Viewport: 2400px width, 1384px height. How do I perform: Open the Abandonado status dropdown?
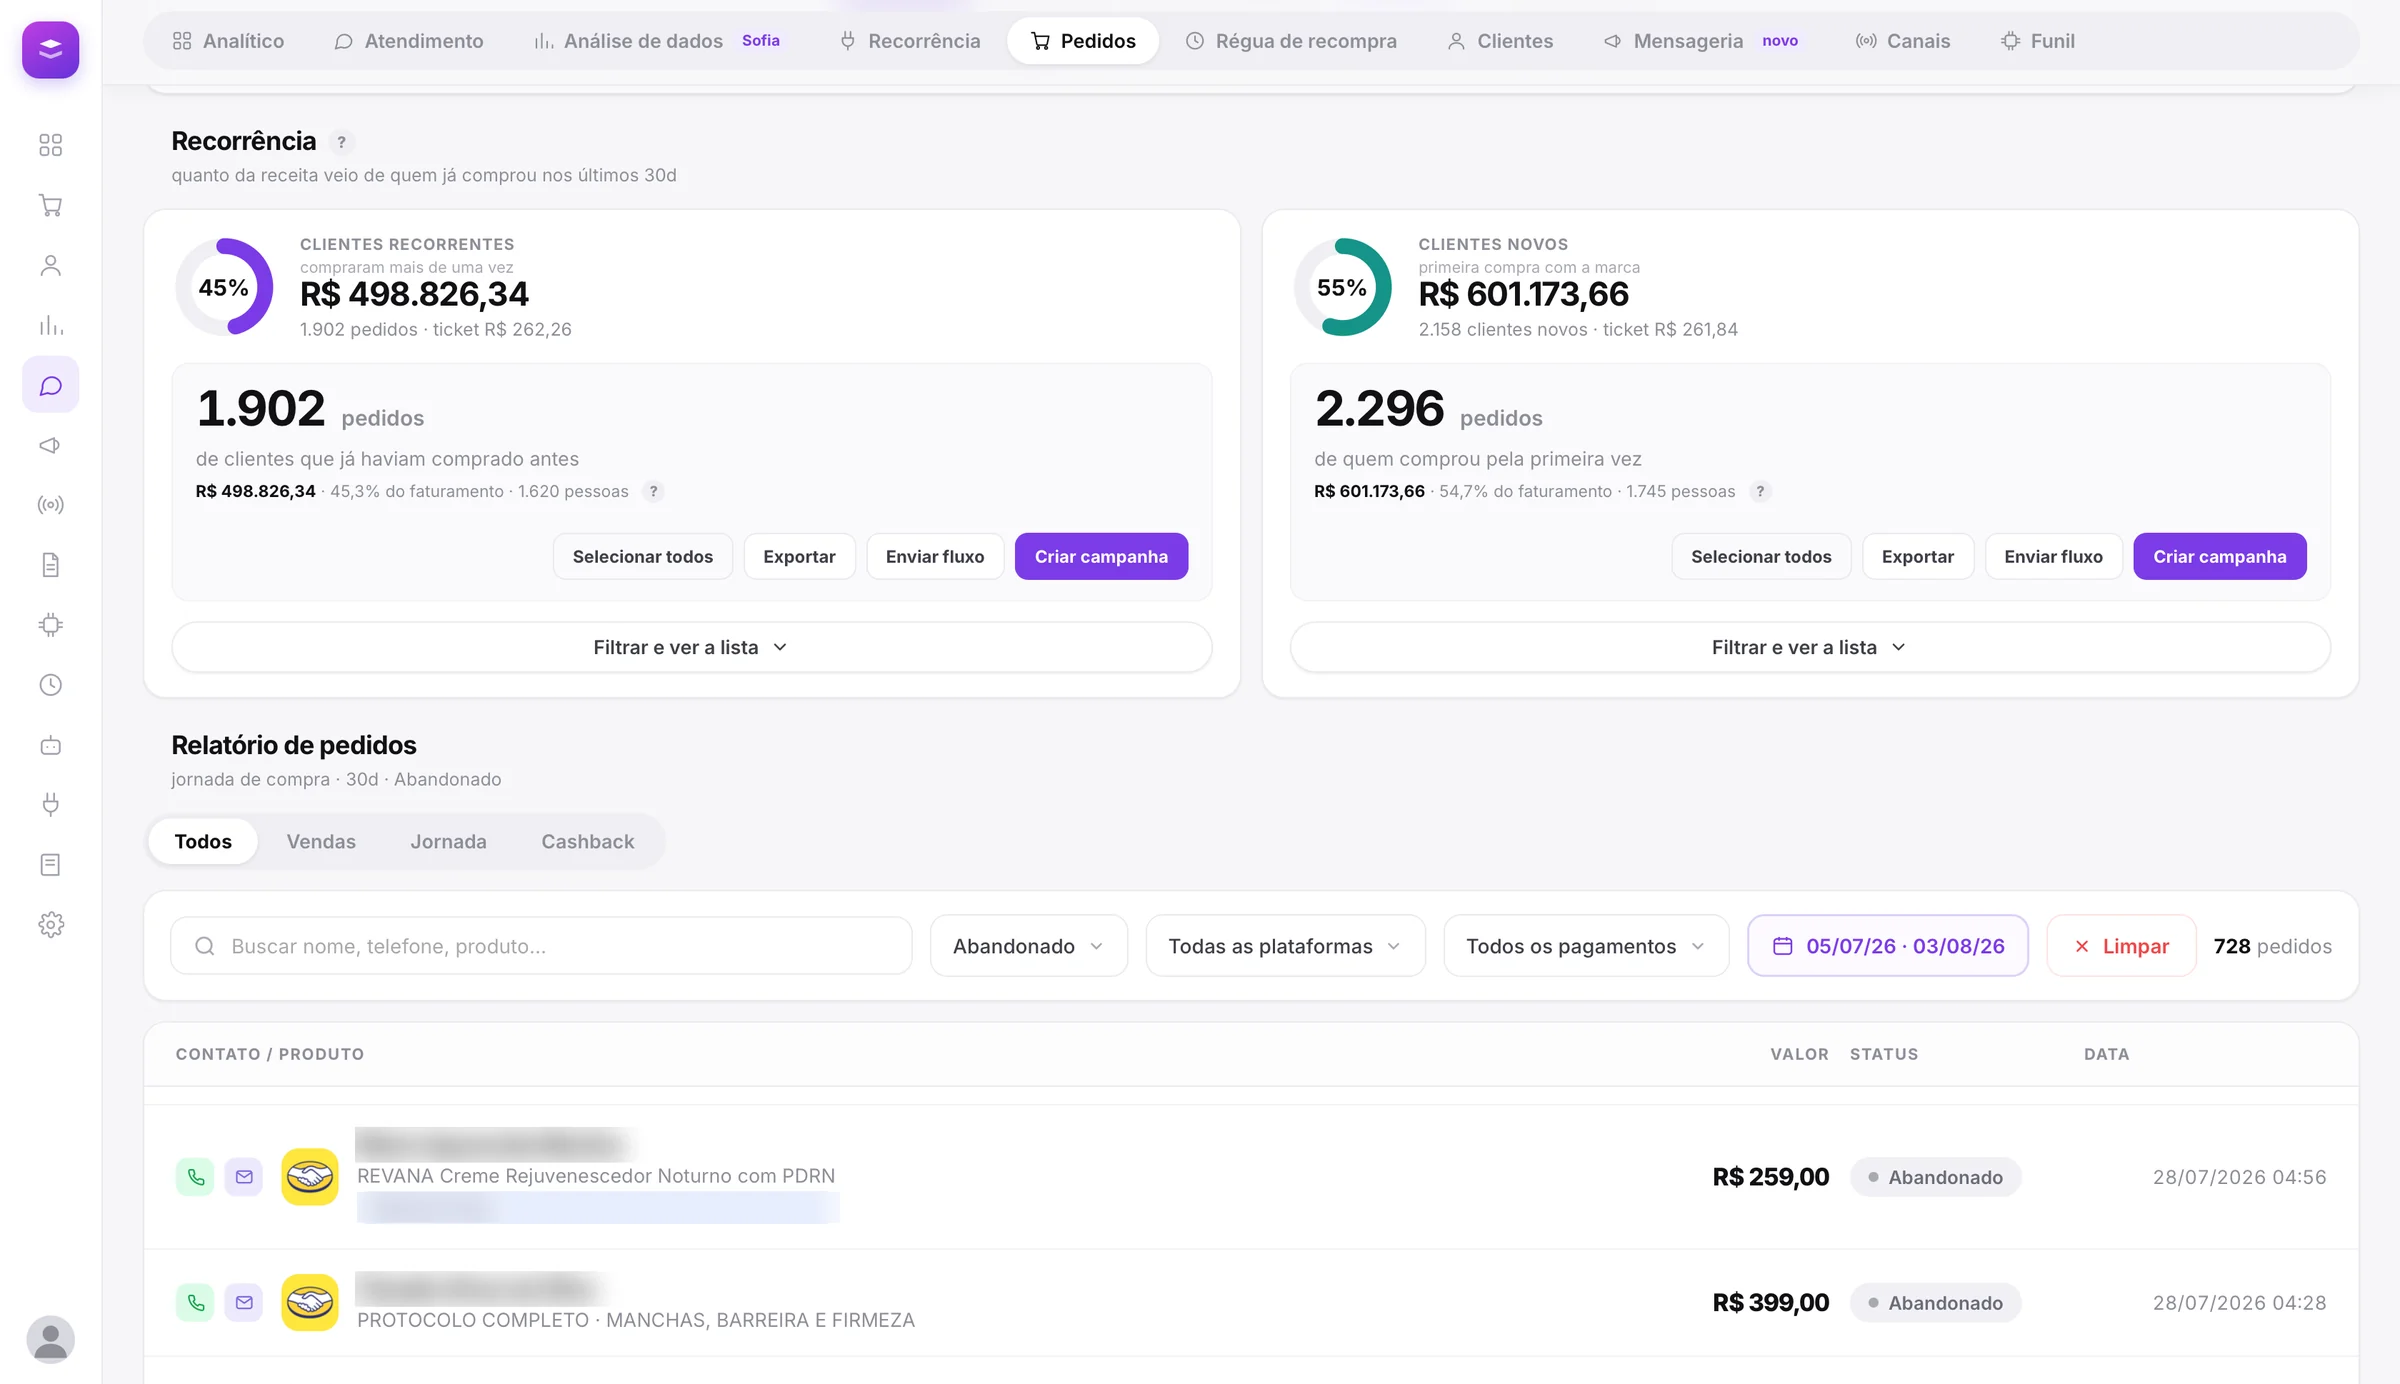(x=1029, y=946)
